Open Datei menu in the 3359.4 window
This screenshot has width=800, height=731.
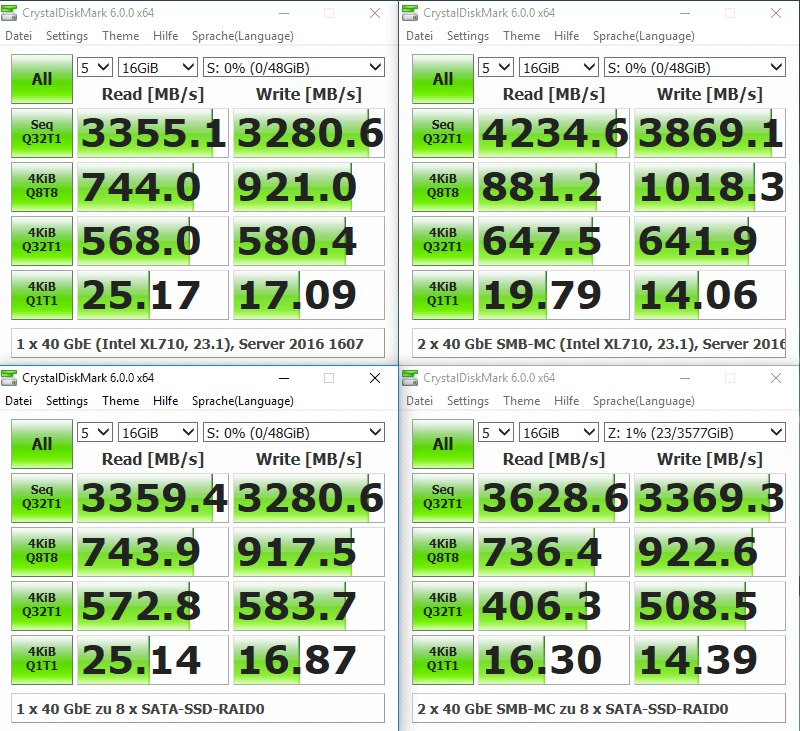click(18, 401)
